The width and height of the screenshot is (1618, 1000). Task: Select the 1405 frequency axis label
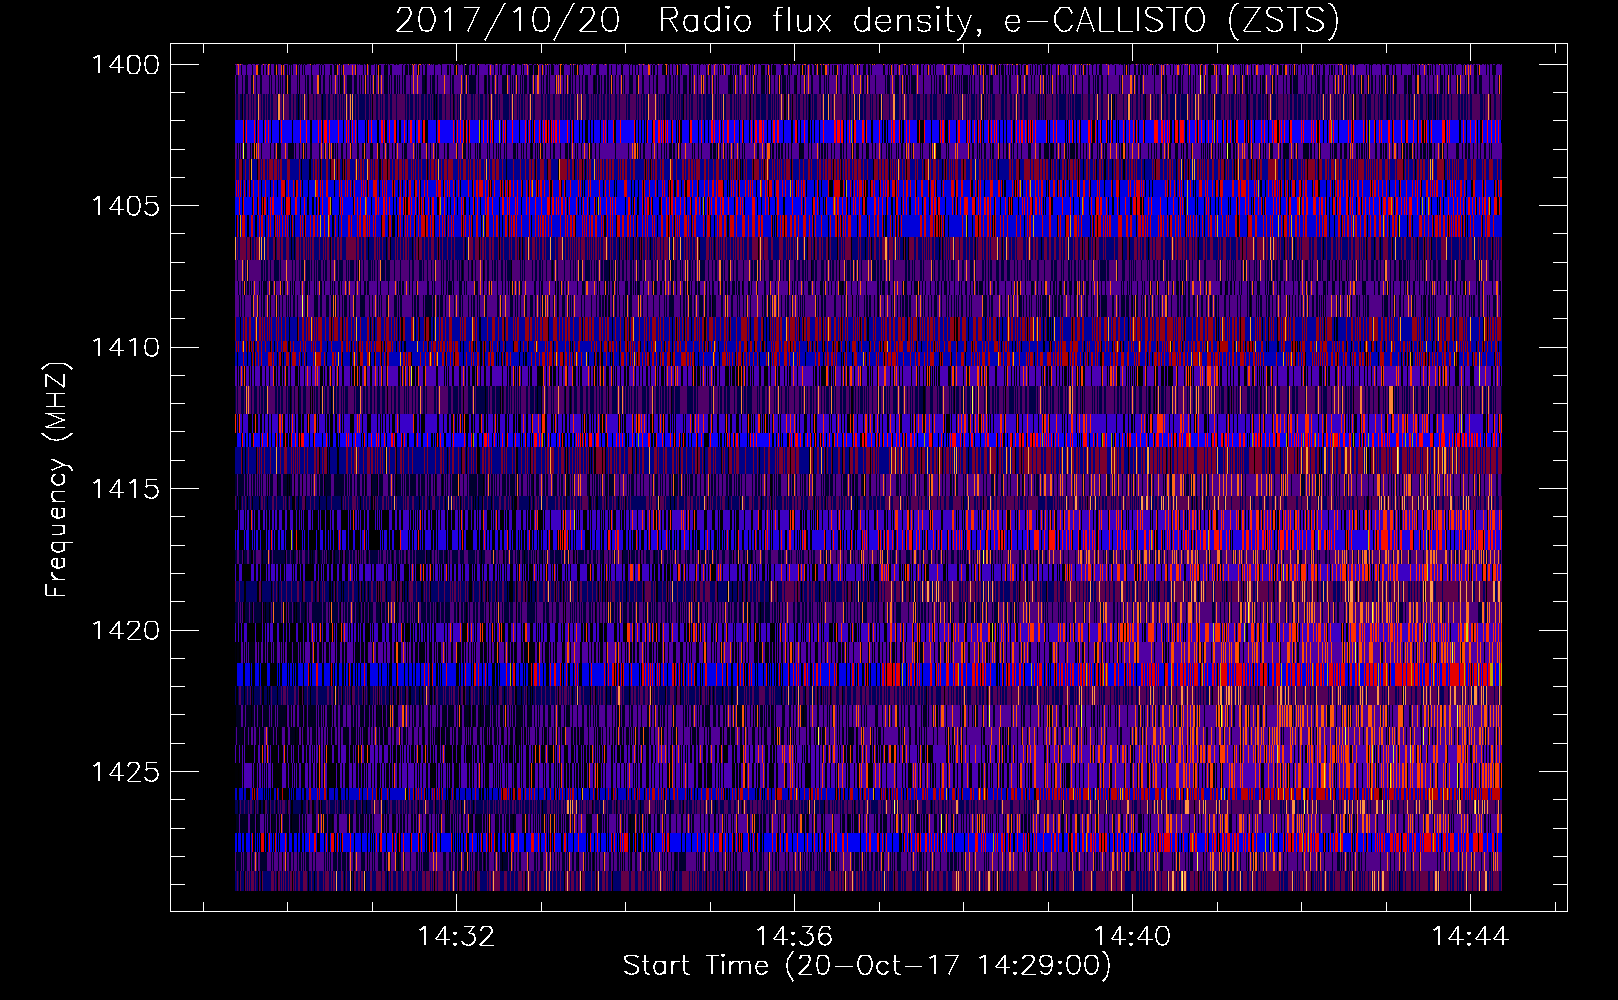(125, 206)
